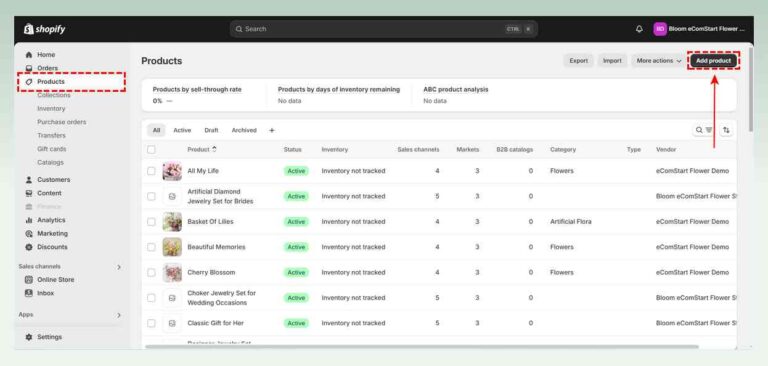Click the top search field
Image resolution: width=768 pixels, height=366 pixels.
[x=384, y=29]
